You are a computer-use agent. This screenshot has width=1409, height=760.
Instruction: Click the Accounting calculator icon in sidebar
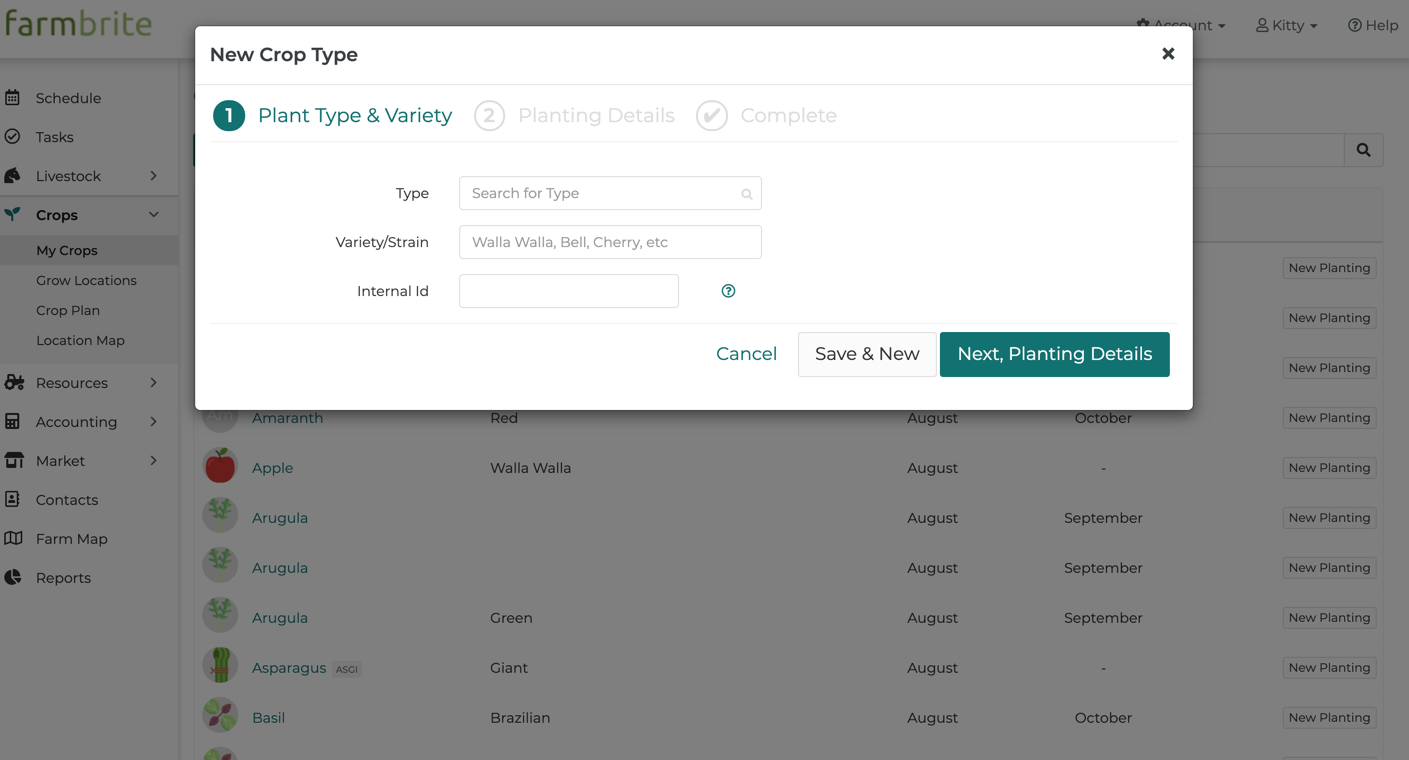(x=12, y=422)
